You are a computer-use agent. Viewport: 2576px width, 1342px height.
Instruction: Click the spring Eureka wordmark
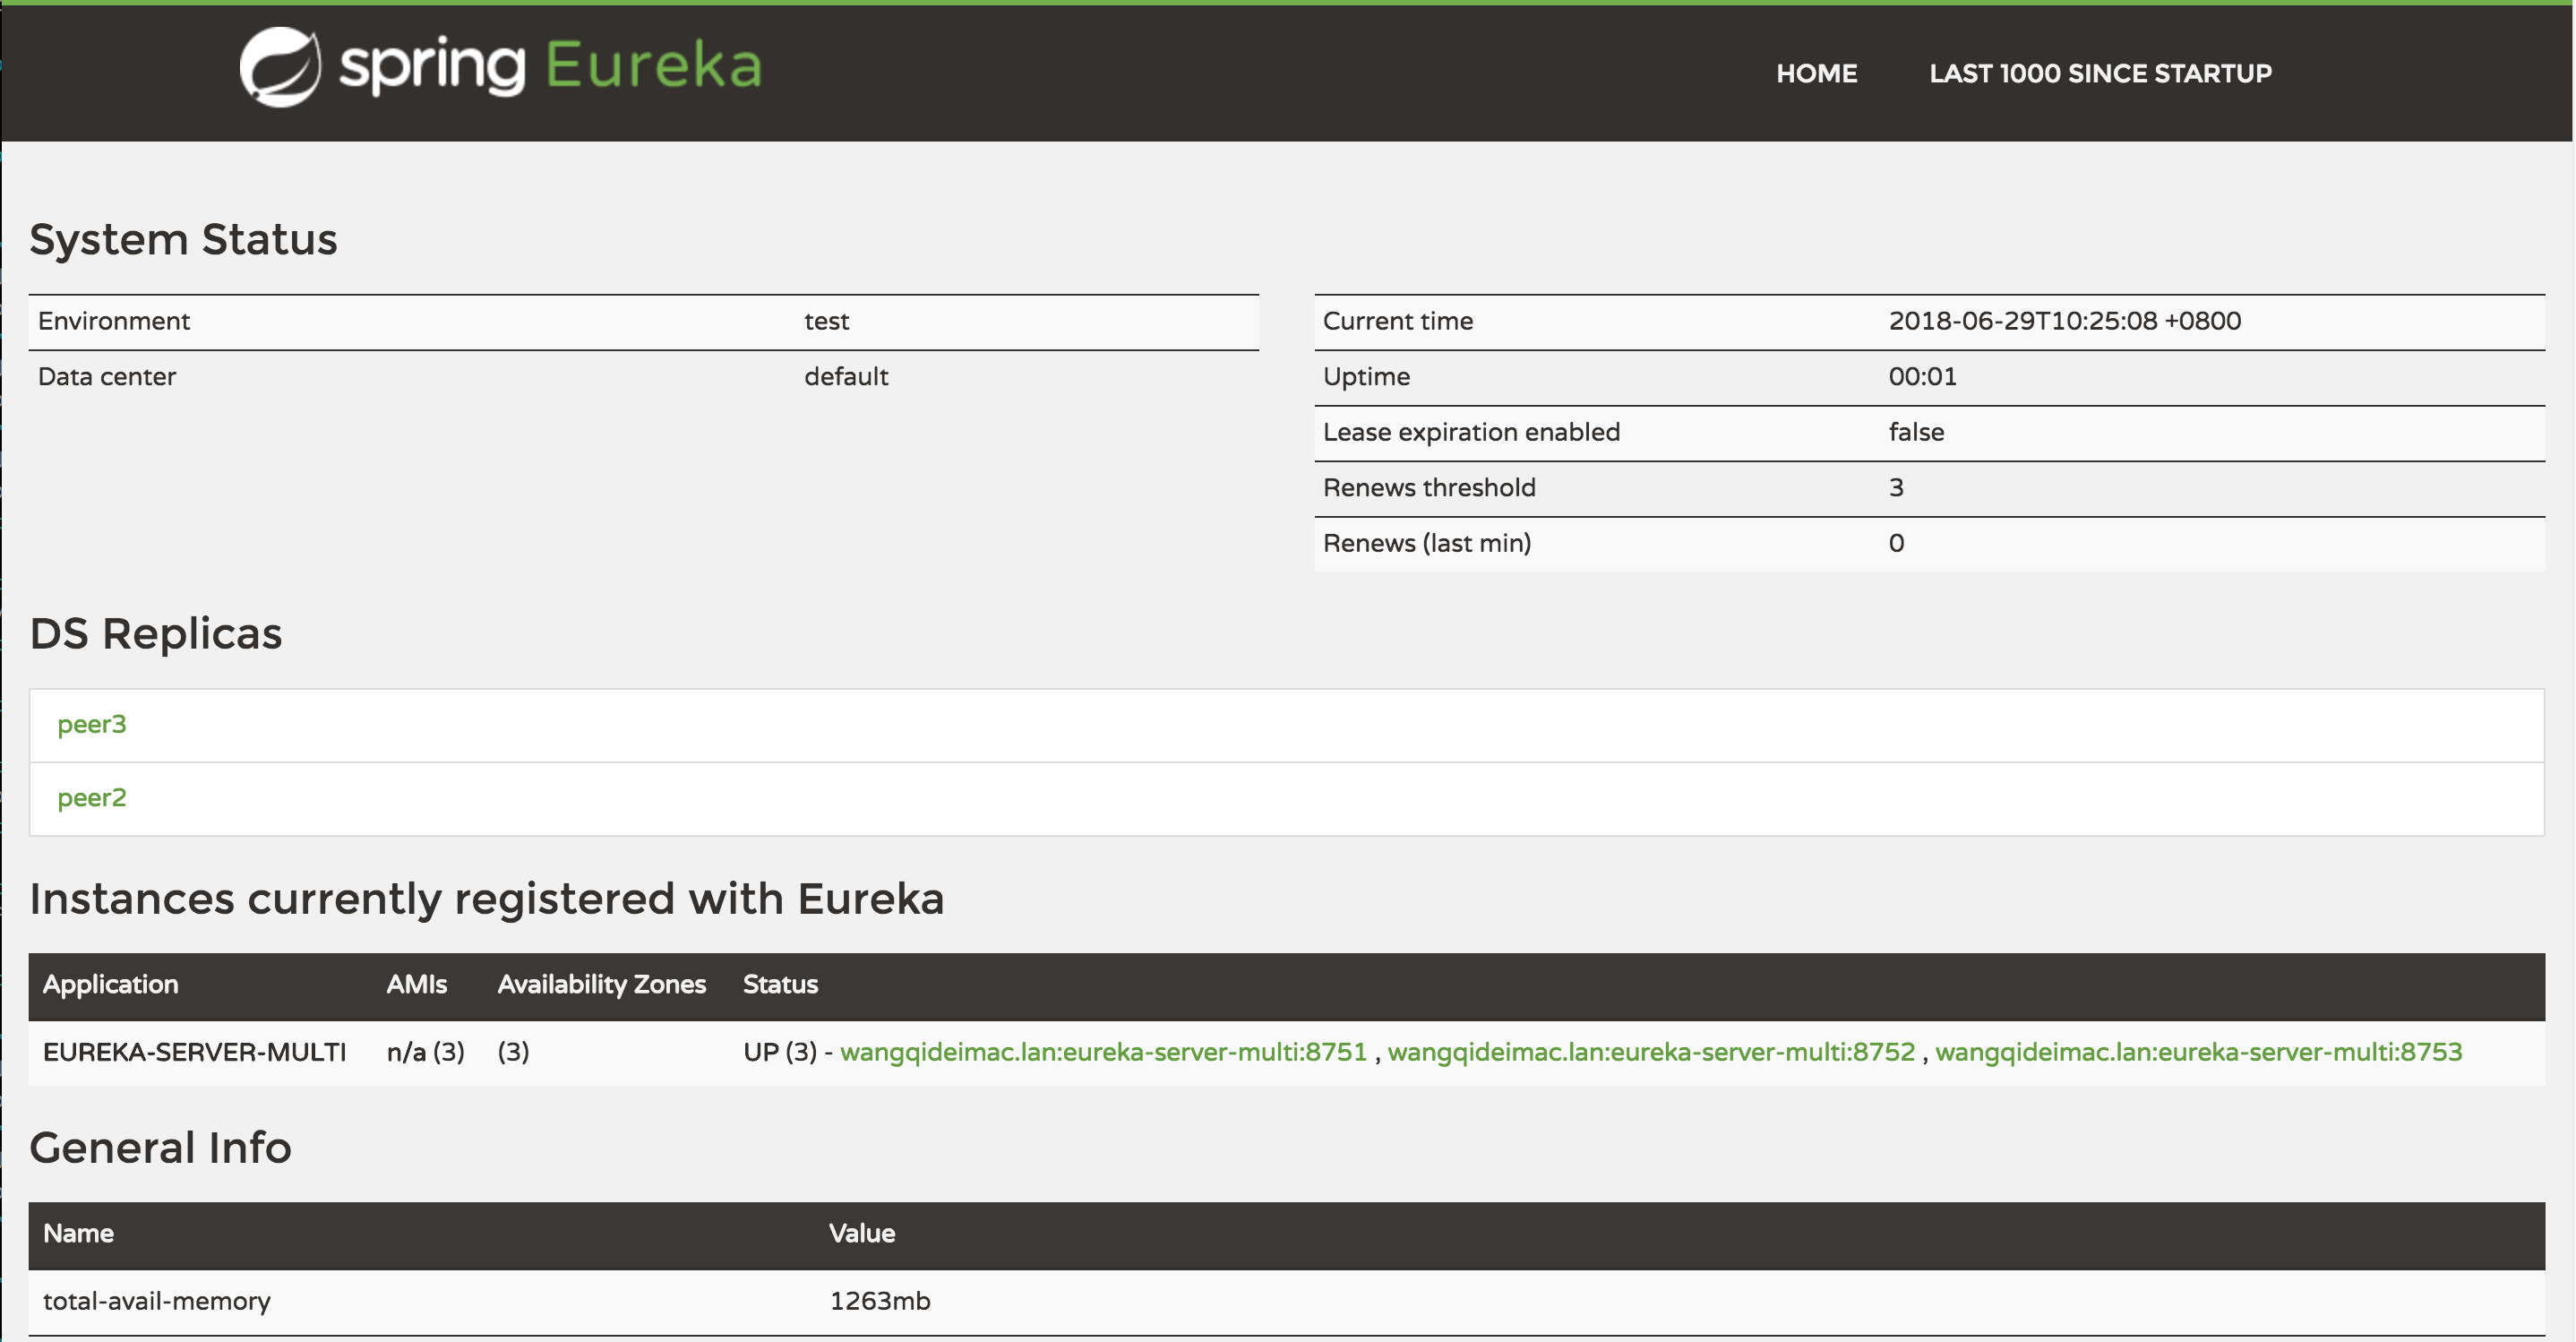(551, 67)
